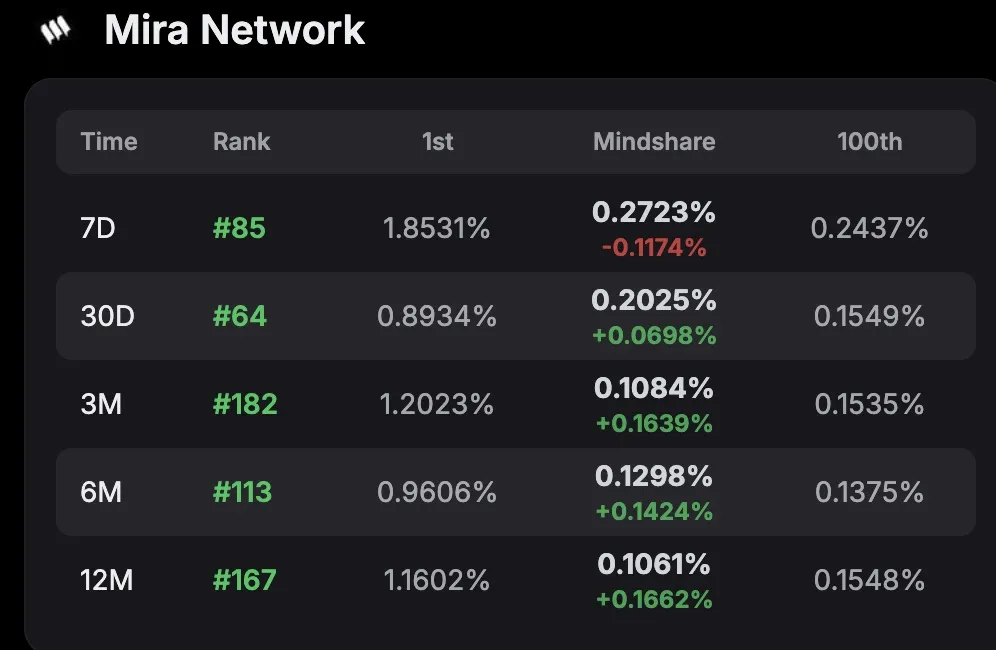Select the 7D time row
996x650 pixels.
(x=98, y=229)
